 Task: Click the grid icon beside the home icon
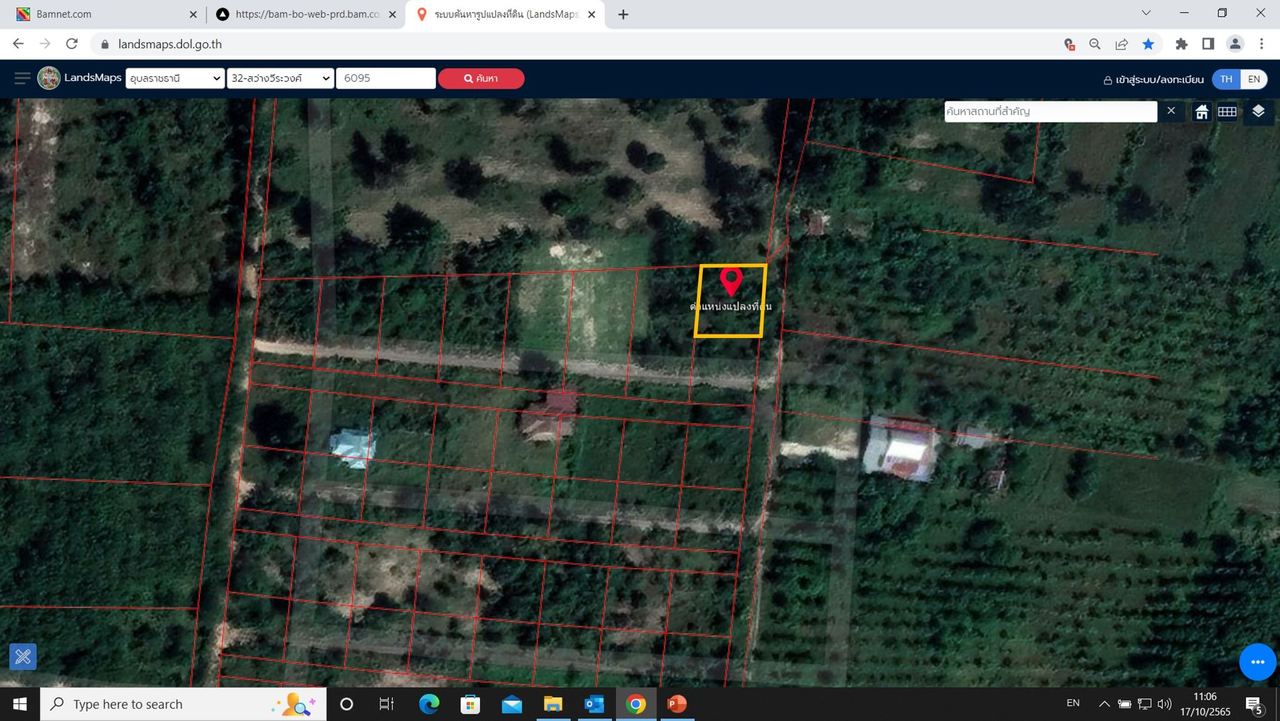1227,112
